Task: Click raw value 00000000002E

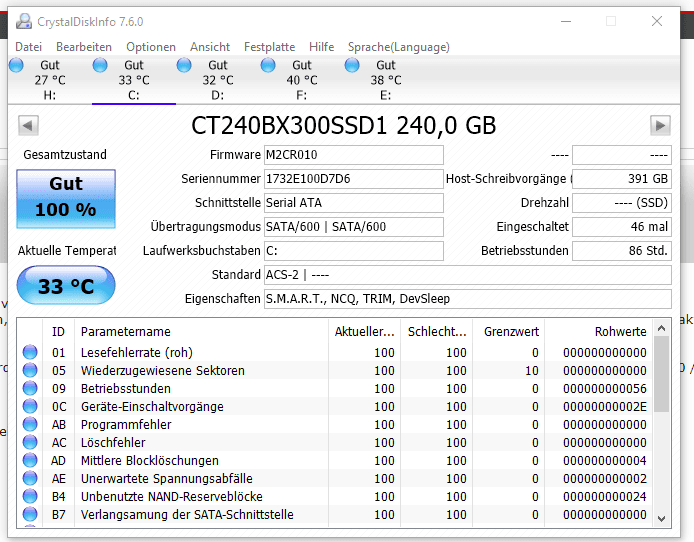Action: click(605, 407)
